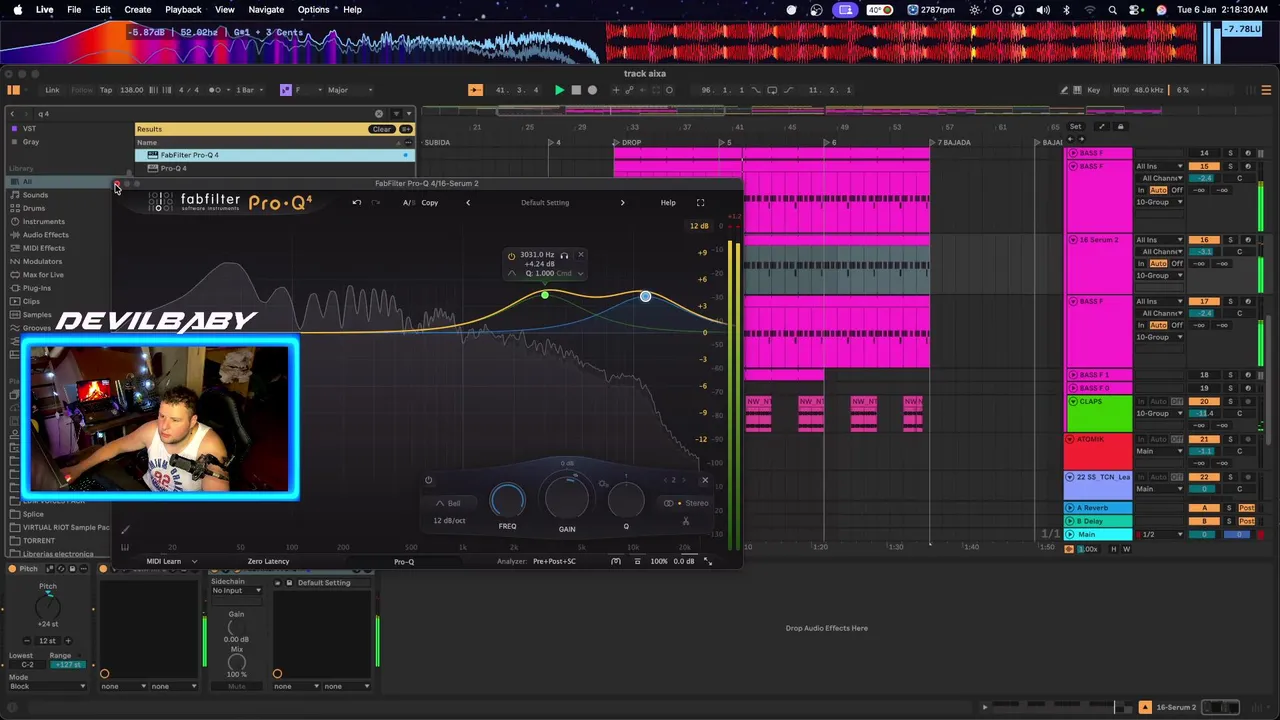Select FabFilter Pro-Q 4 result row
The height and width of the screenshot is (720, 1280).
(x=275, y=155)
